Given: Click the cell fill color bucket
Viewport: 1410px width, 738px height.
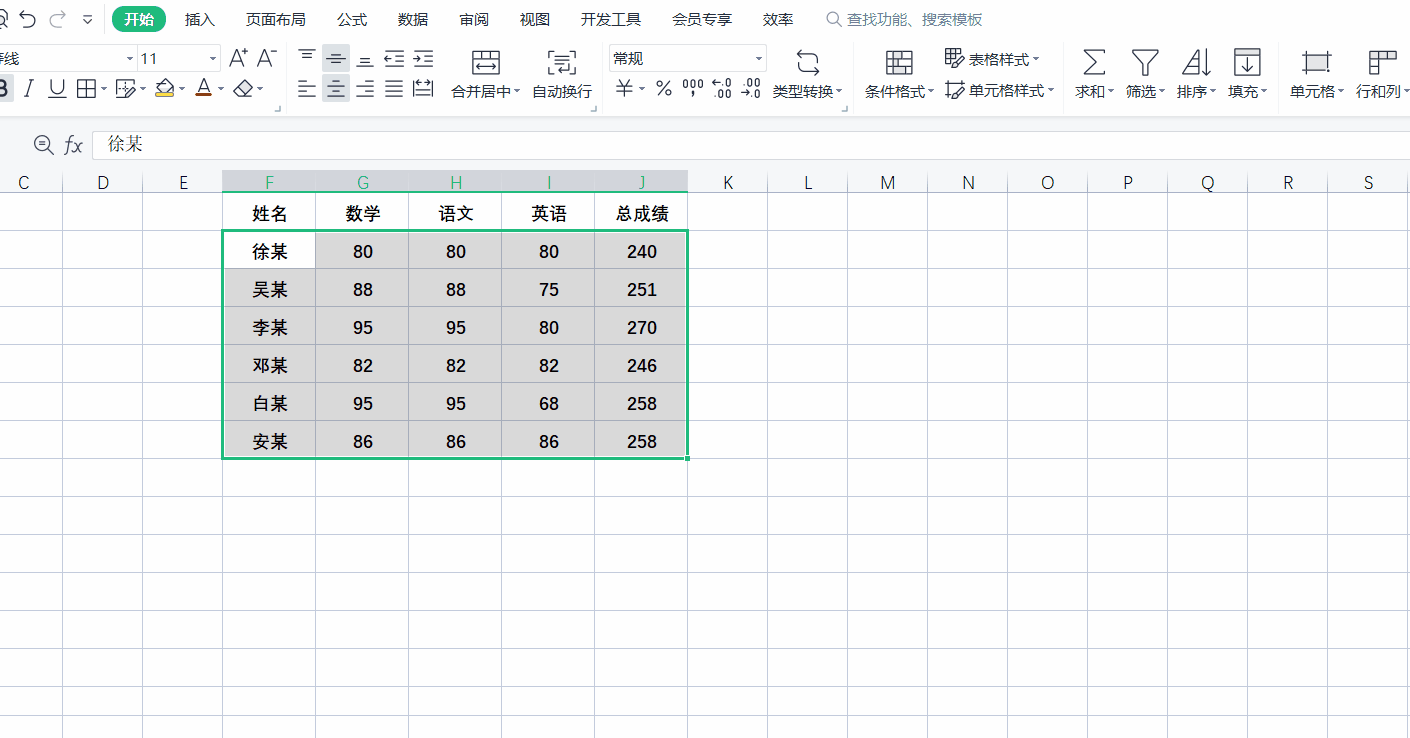Looking at the screenshot, I should pyautogui.click(x=165, y=89).
